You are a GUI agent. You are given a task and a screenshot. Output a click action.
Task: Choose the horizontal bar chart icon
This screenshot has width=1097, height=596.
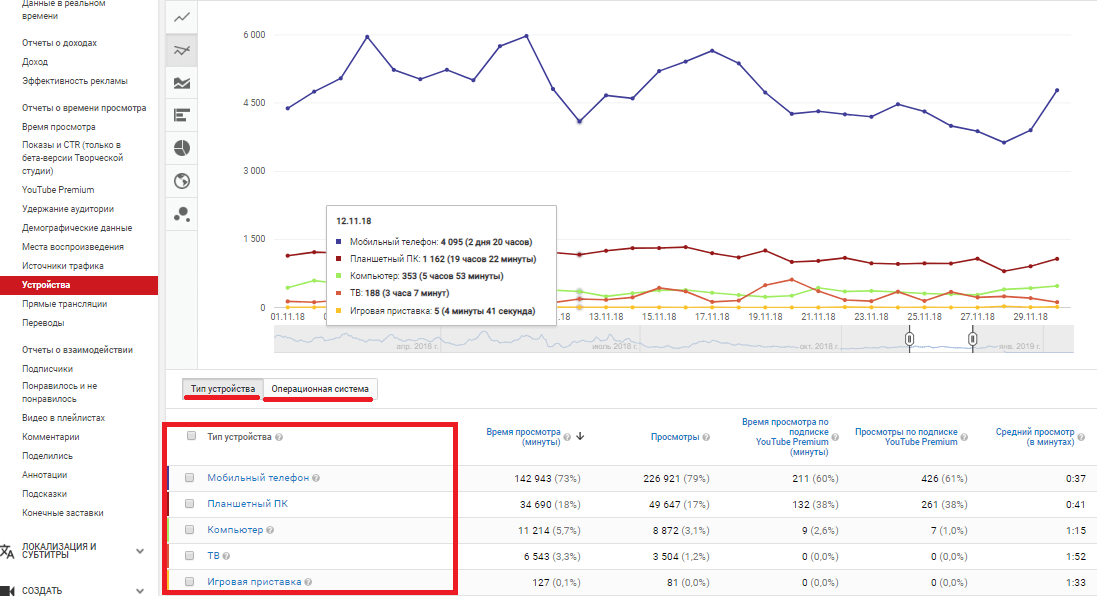tap(182, 116)
